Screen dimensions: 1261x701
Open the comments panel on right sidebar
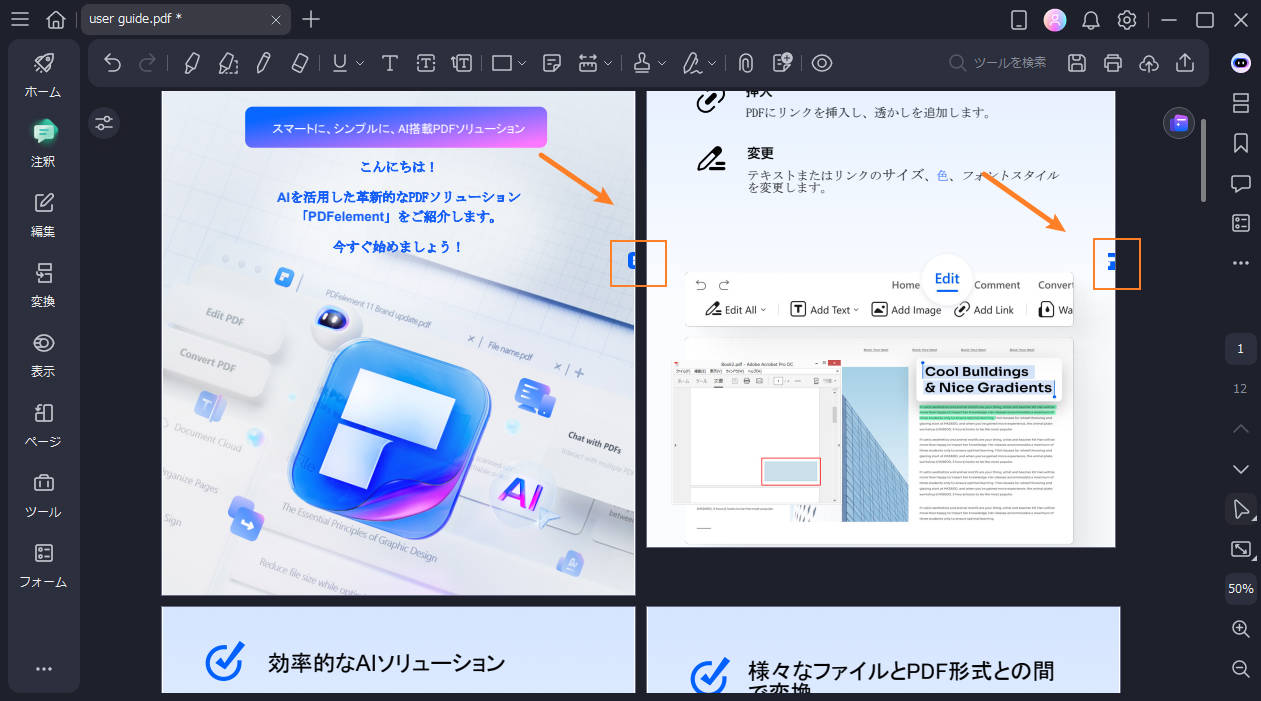pos(1240,183)
